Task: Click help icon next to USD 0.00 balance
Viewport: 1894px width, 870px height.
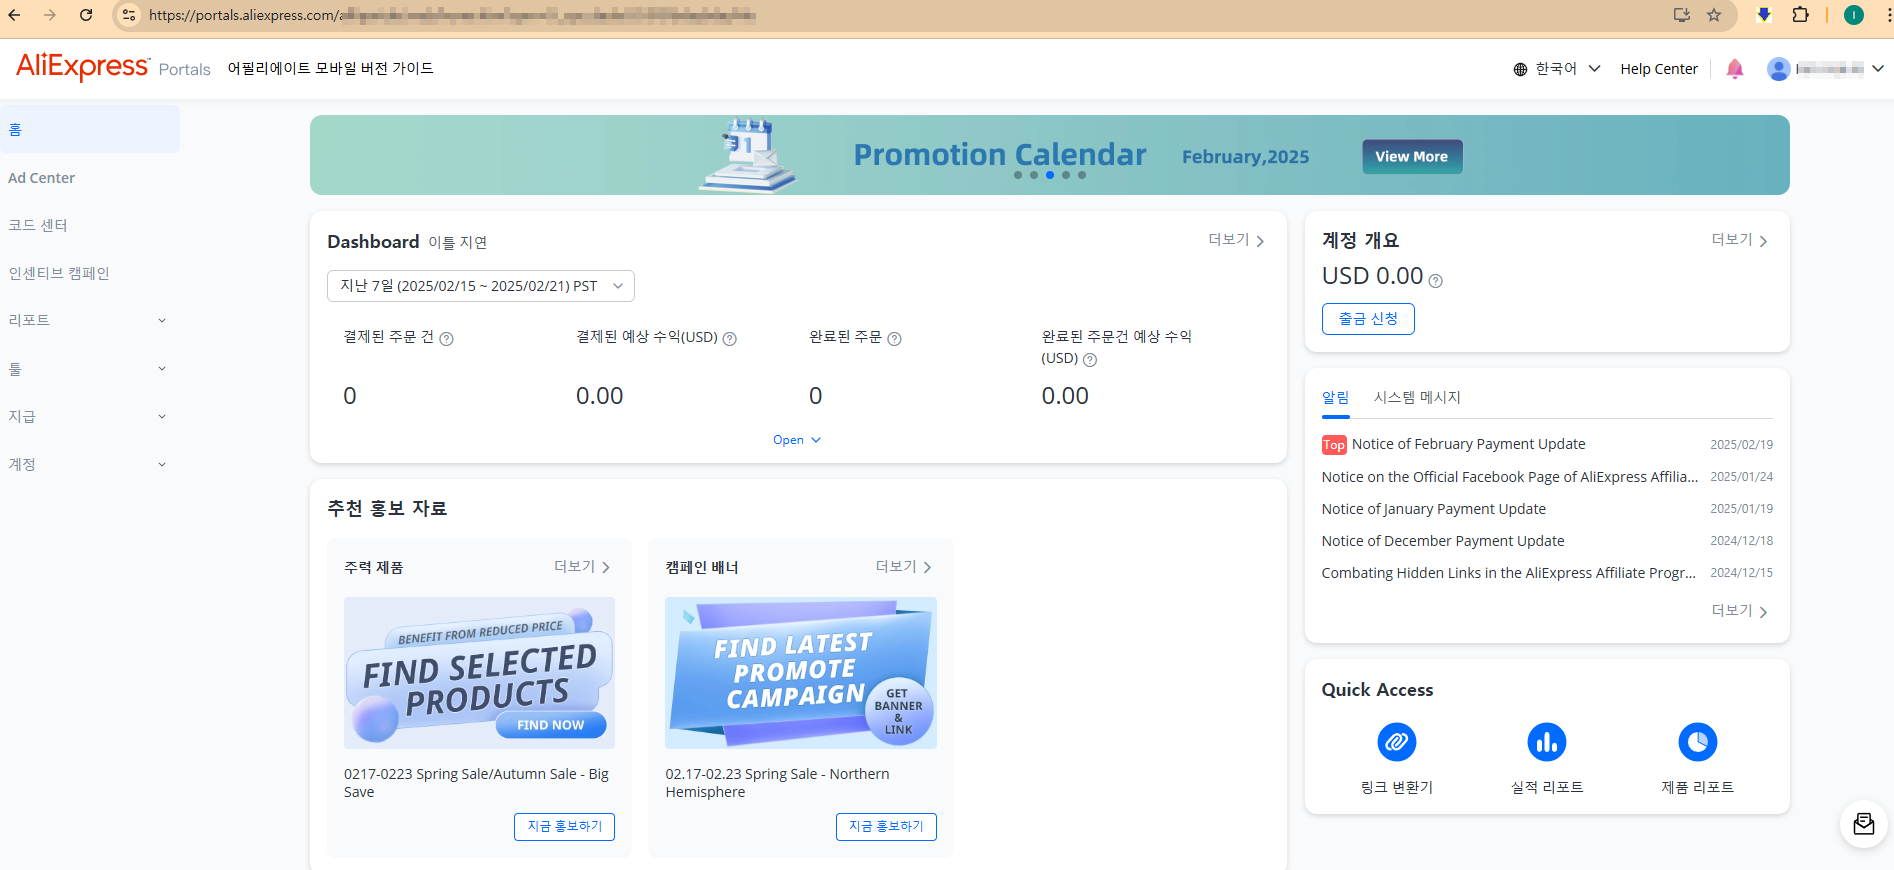Action: pyautogui.click(x=1436, y=281)
